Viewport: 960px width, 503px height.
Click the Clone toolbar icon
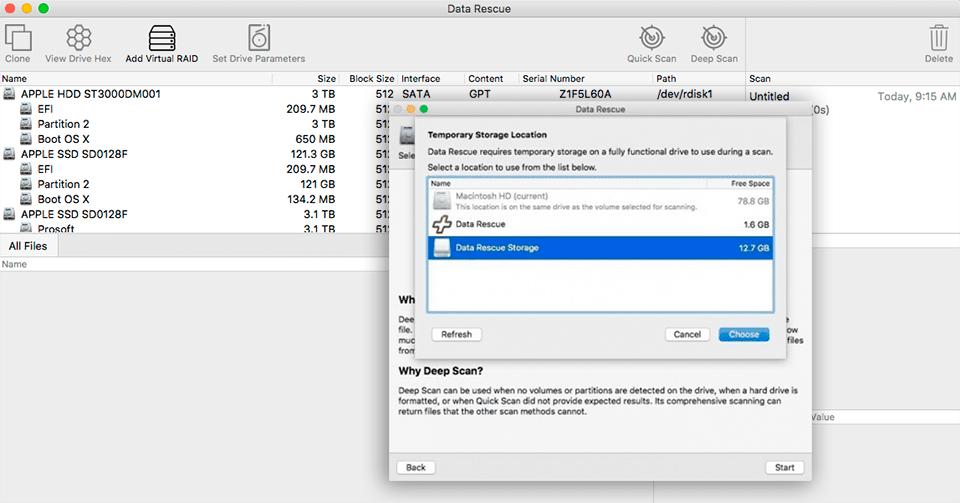18,38
